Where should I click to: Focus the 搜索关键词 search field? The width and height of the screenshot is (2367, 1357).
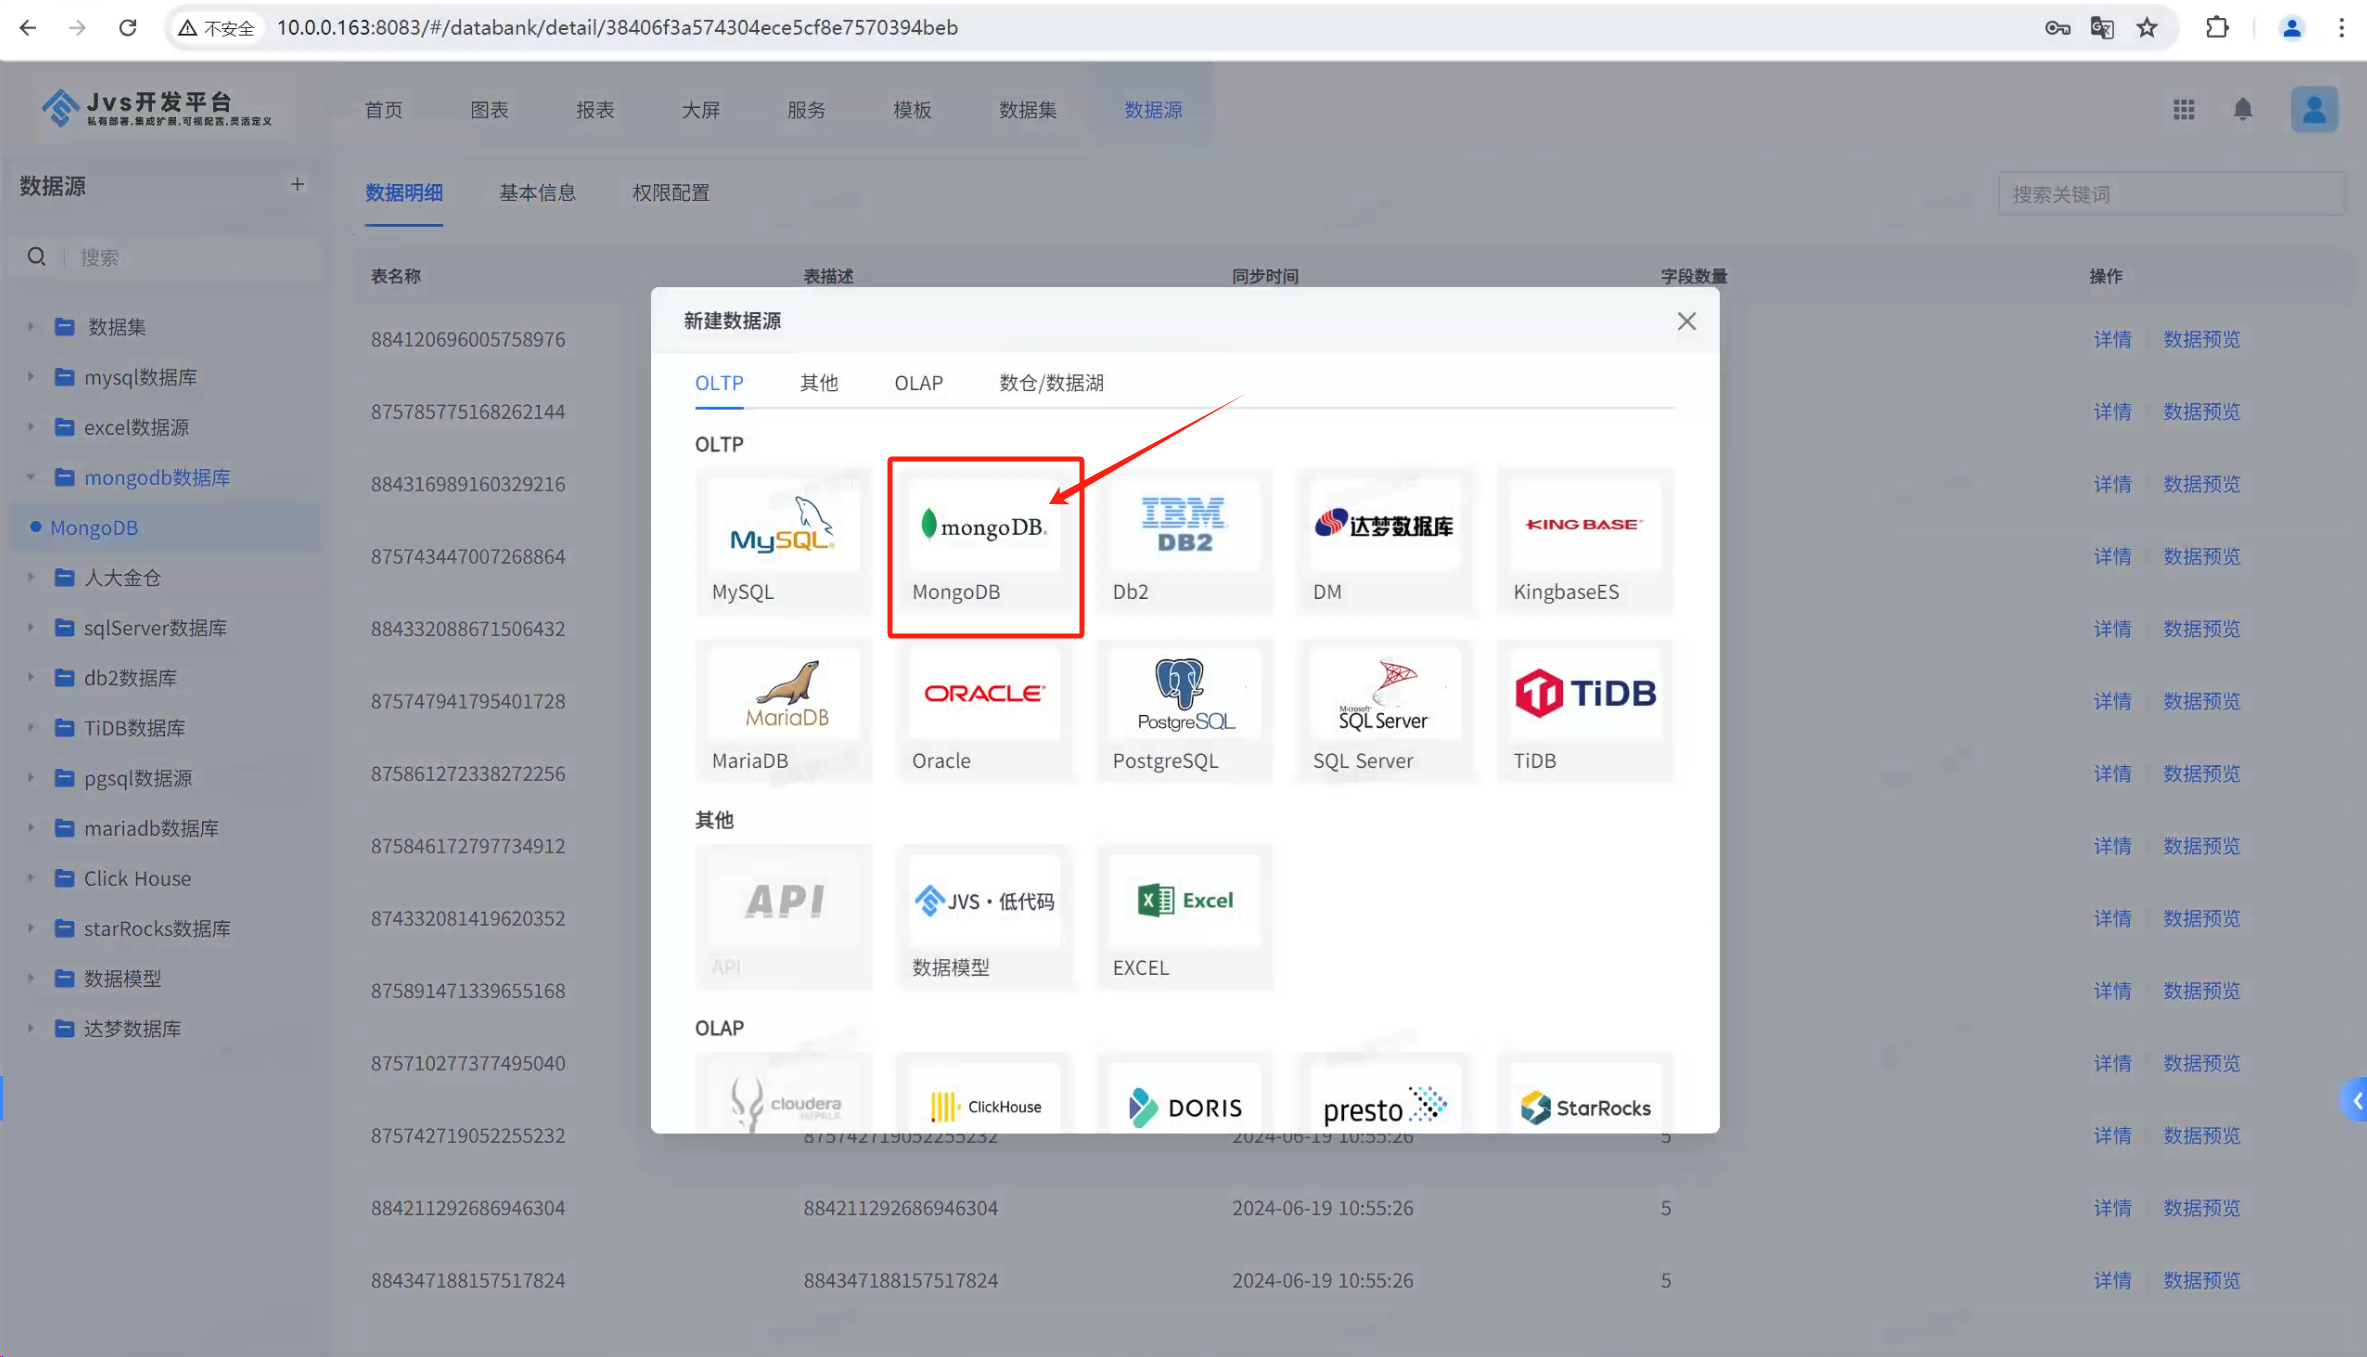click(2170, 194)
